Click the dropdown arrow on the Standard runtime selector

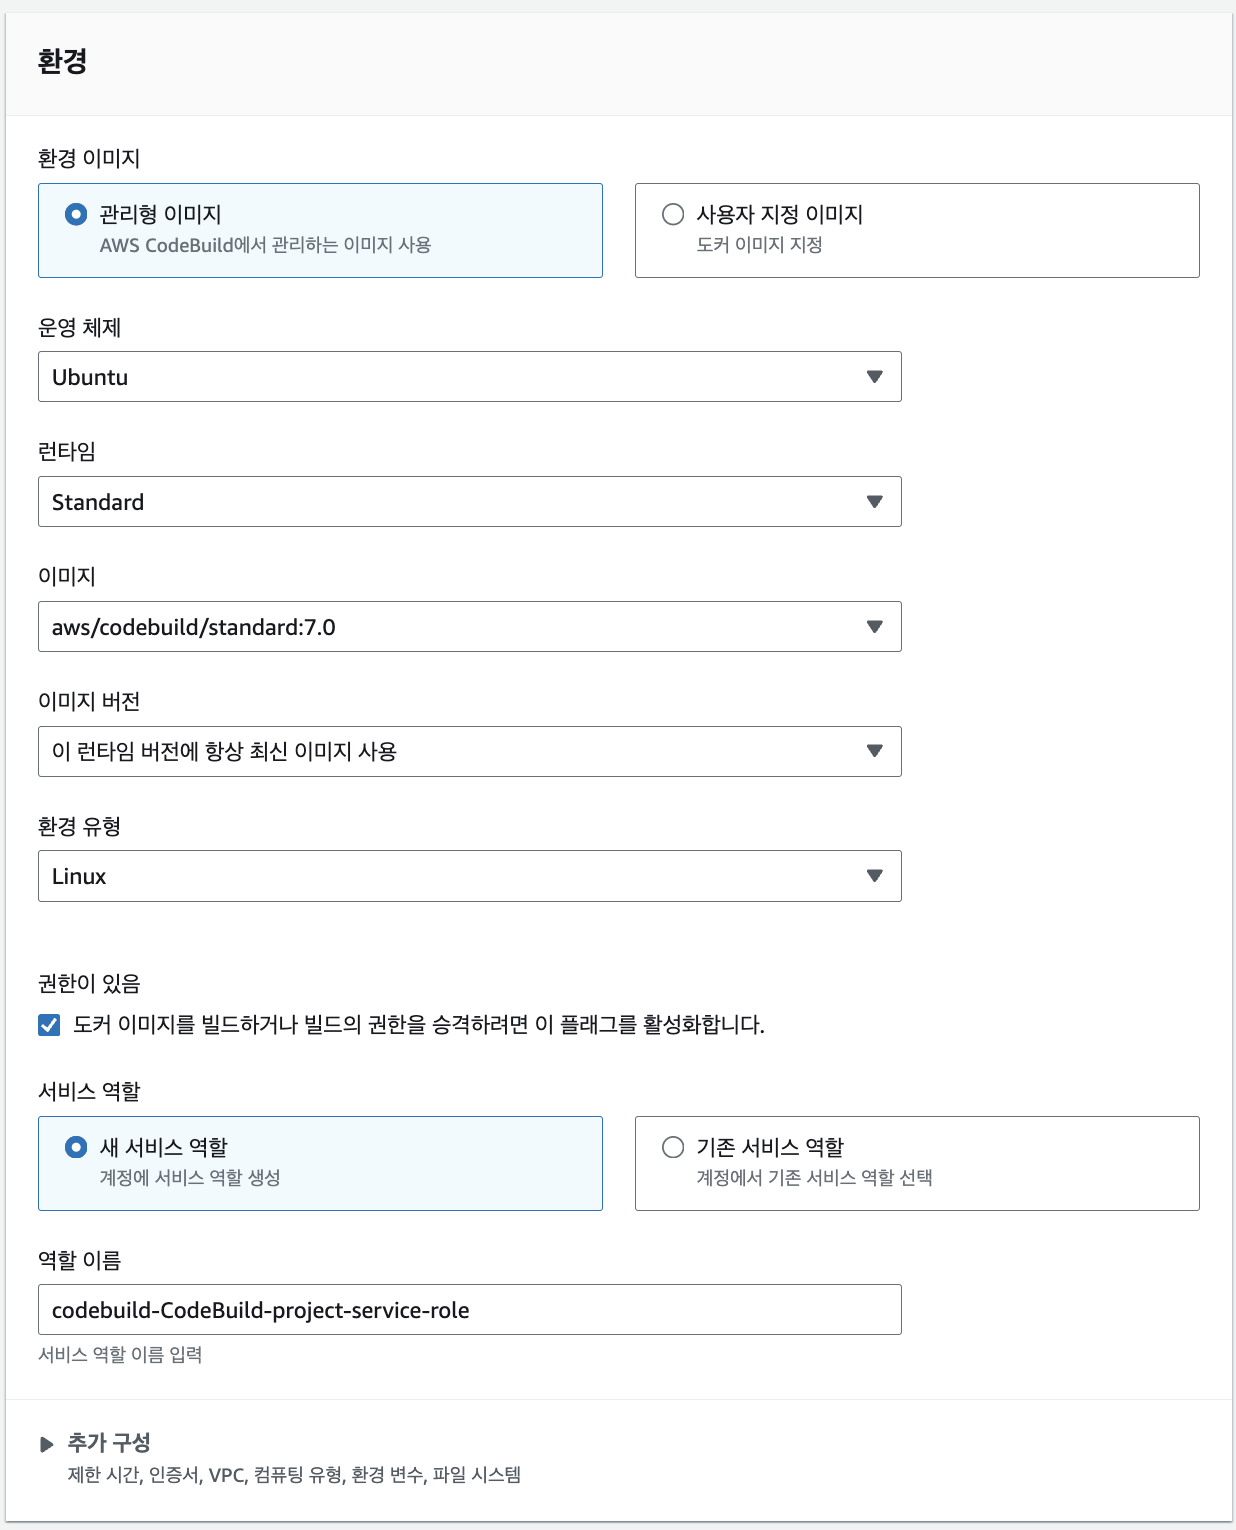click(x=876, y=502)
